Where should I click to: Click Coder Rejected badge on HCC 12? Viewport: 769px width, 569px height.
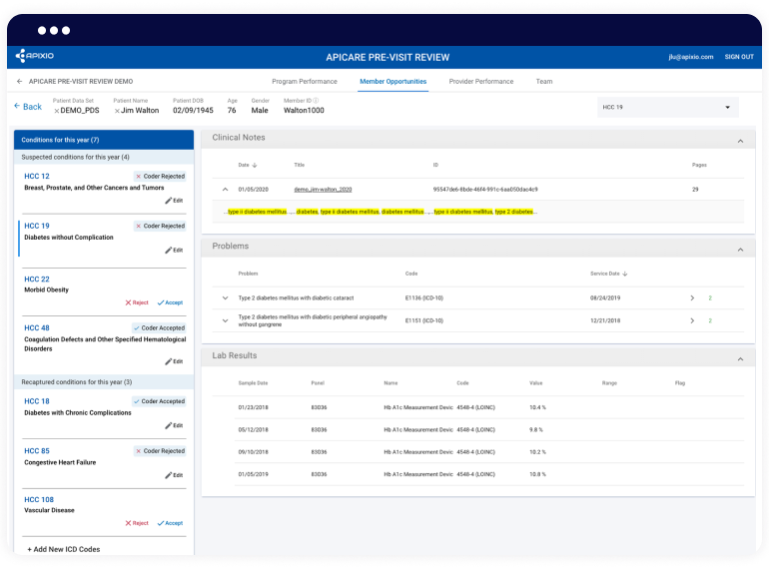(160, 176)
